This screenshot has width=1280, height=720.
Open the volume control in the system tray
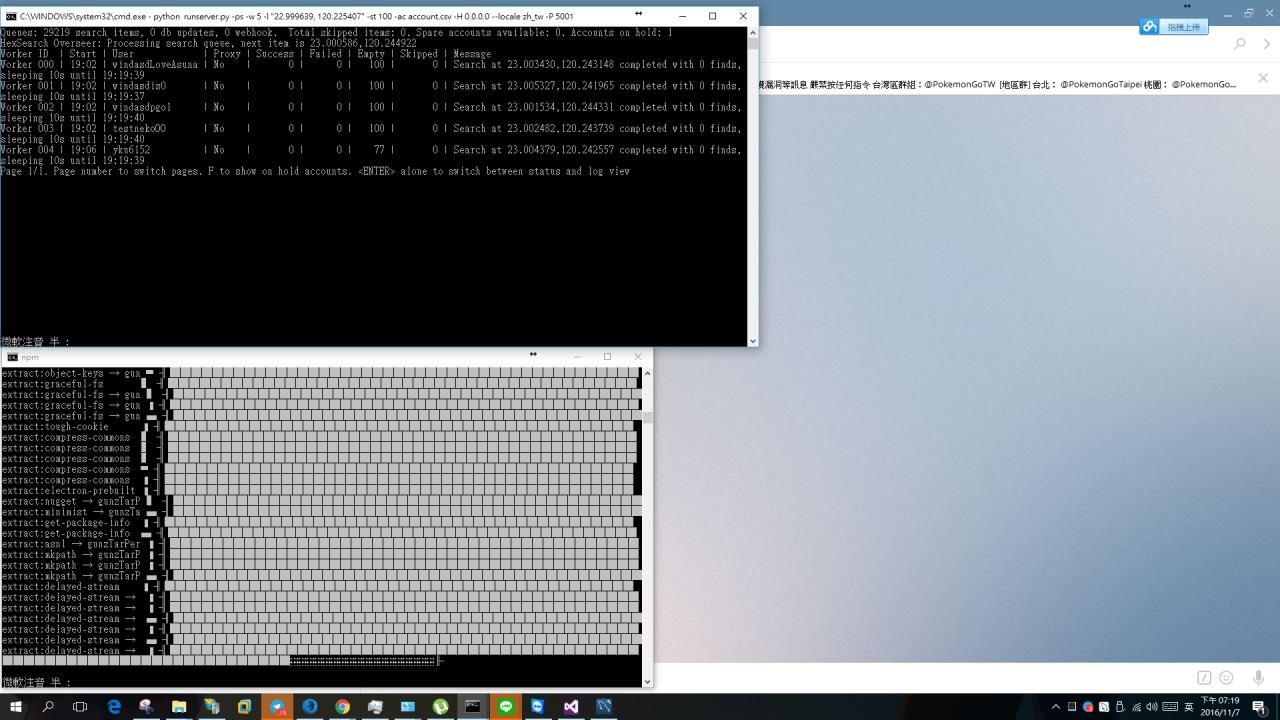pos(1152,707)
